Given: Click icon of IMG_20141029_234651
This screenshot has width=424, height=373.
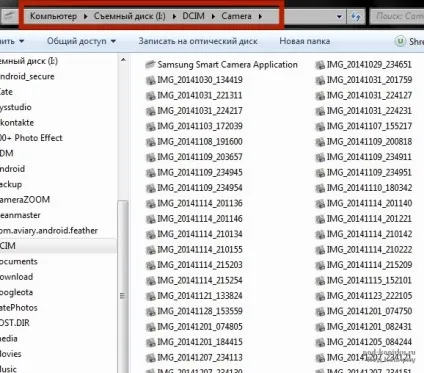Looking at the screenshot, I should [x=320, y=65].
